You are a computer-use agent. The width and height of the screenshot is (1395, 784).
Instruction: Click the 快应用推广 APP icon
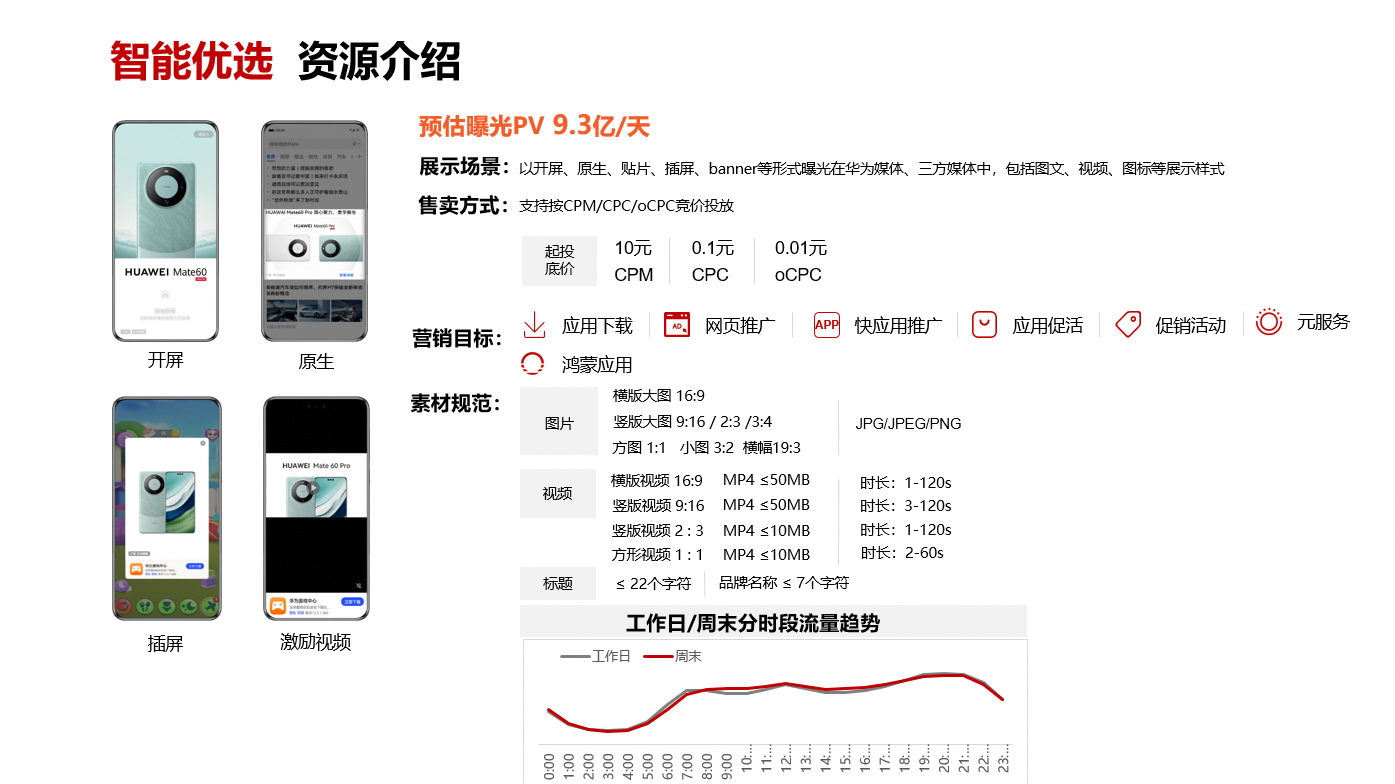coord(827,324)
